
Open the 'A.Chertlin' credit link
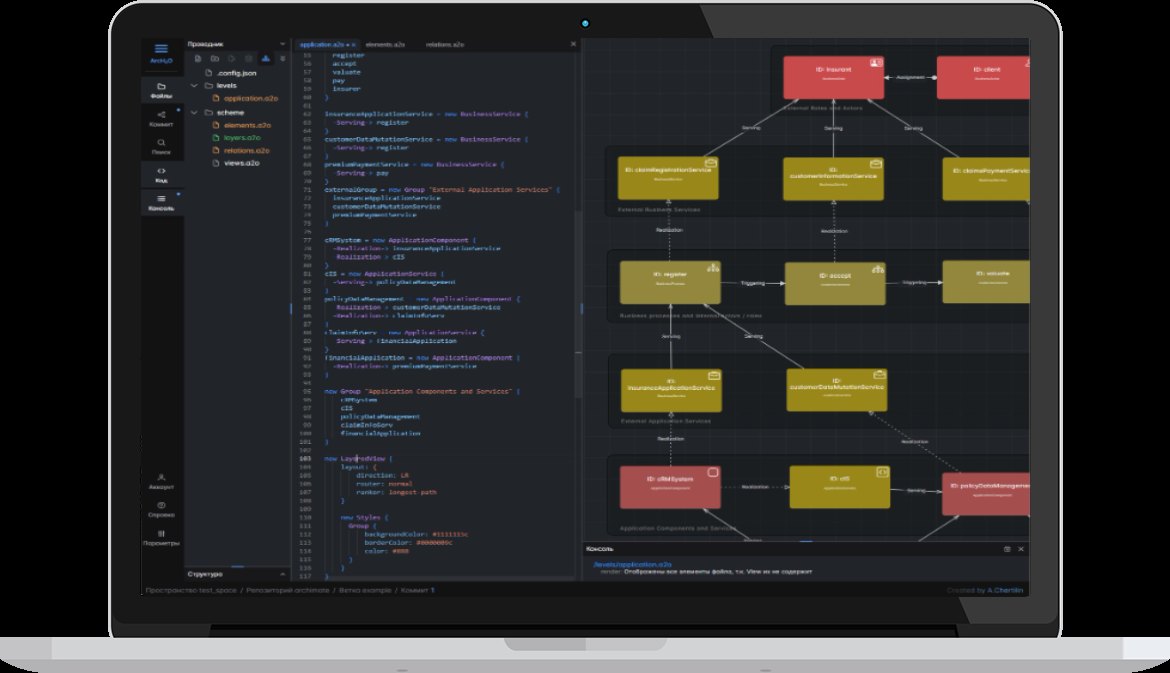coord(1005,590)
